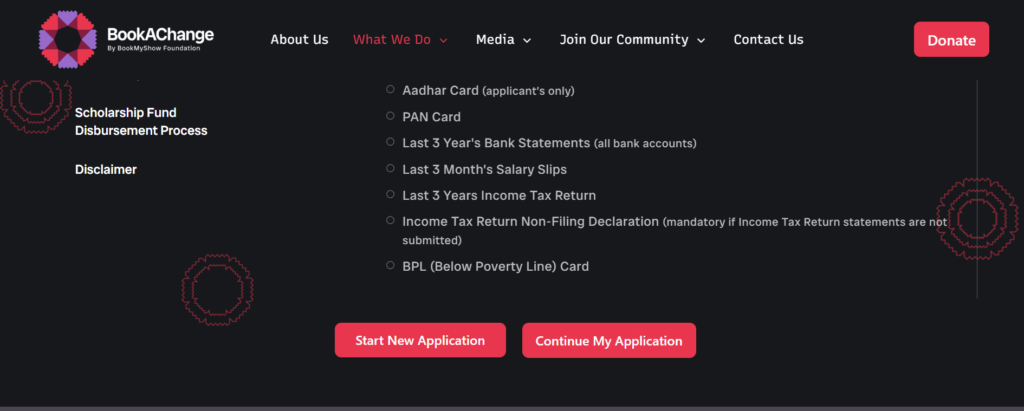Jump to Scholarship Fund Disbursement Process
Screen dimensions: 1024x411
point(141,122)
